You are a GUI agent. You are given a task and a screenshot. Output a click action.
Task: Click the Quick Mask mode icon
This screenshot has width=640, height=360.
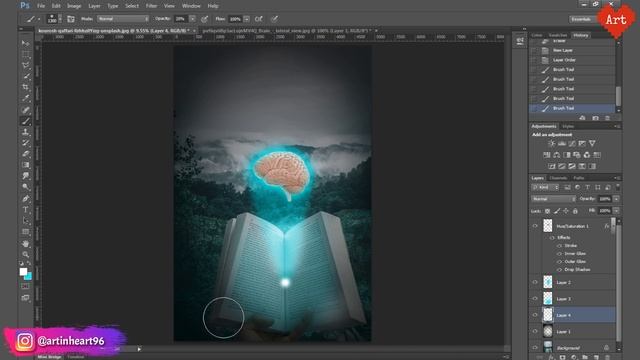pyautogui.click(x=26, y=286)
